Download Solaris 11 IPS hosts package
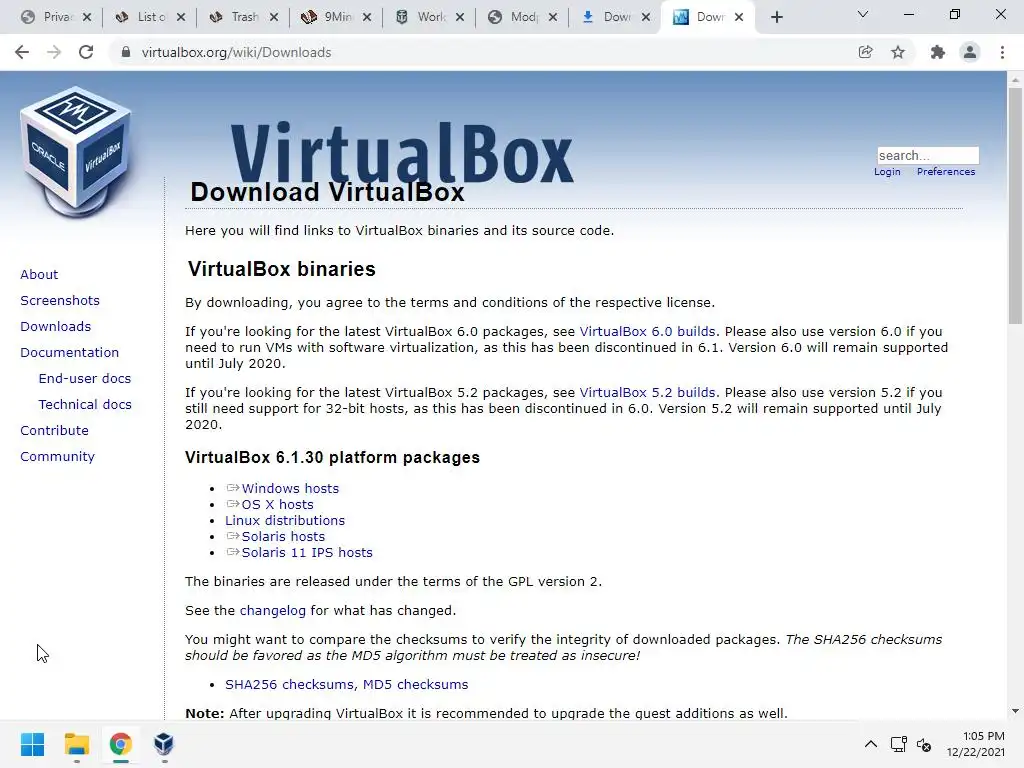The width and height of the screenshot is (1024, 768). click(307, 552)
